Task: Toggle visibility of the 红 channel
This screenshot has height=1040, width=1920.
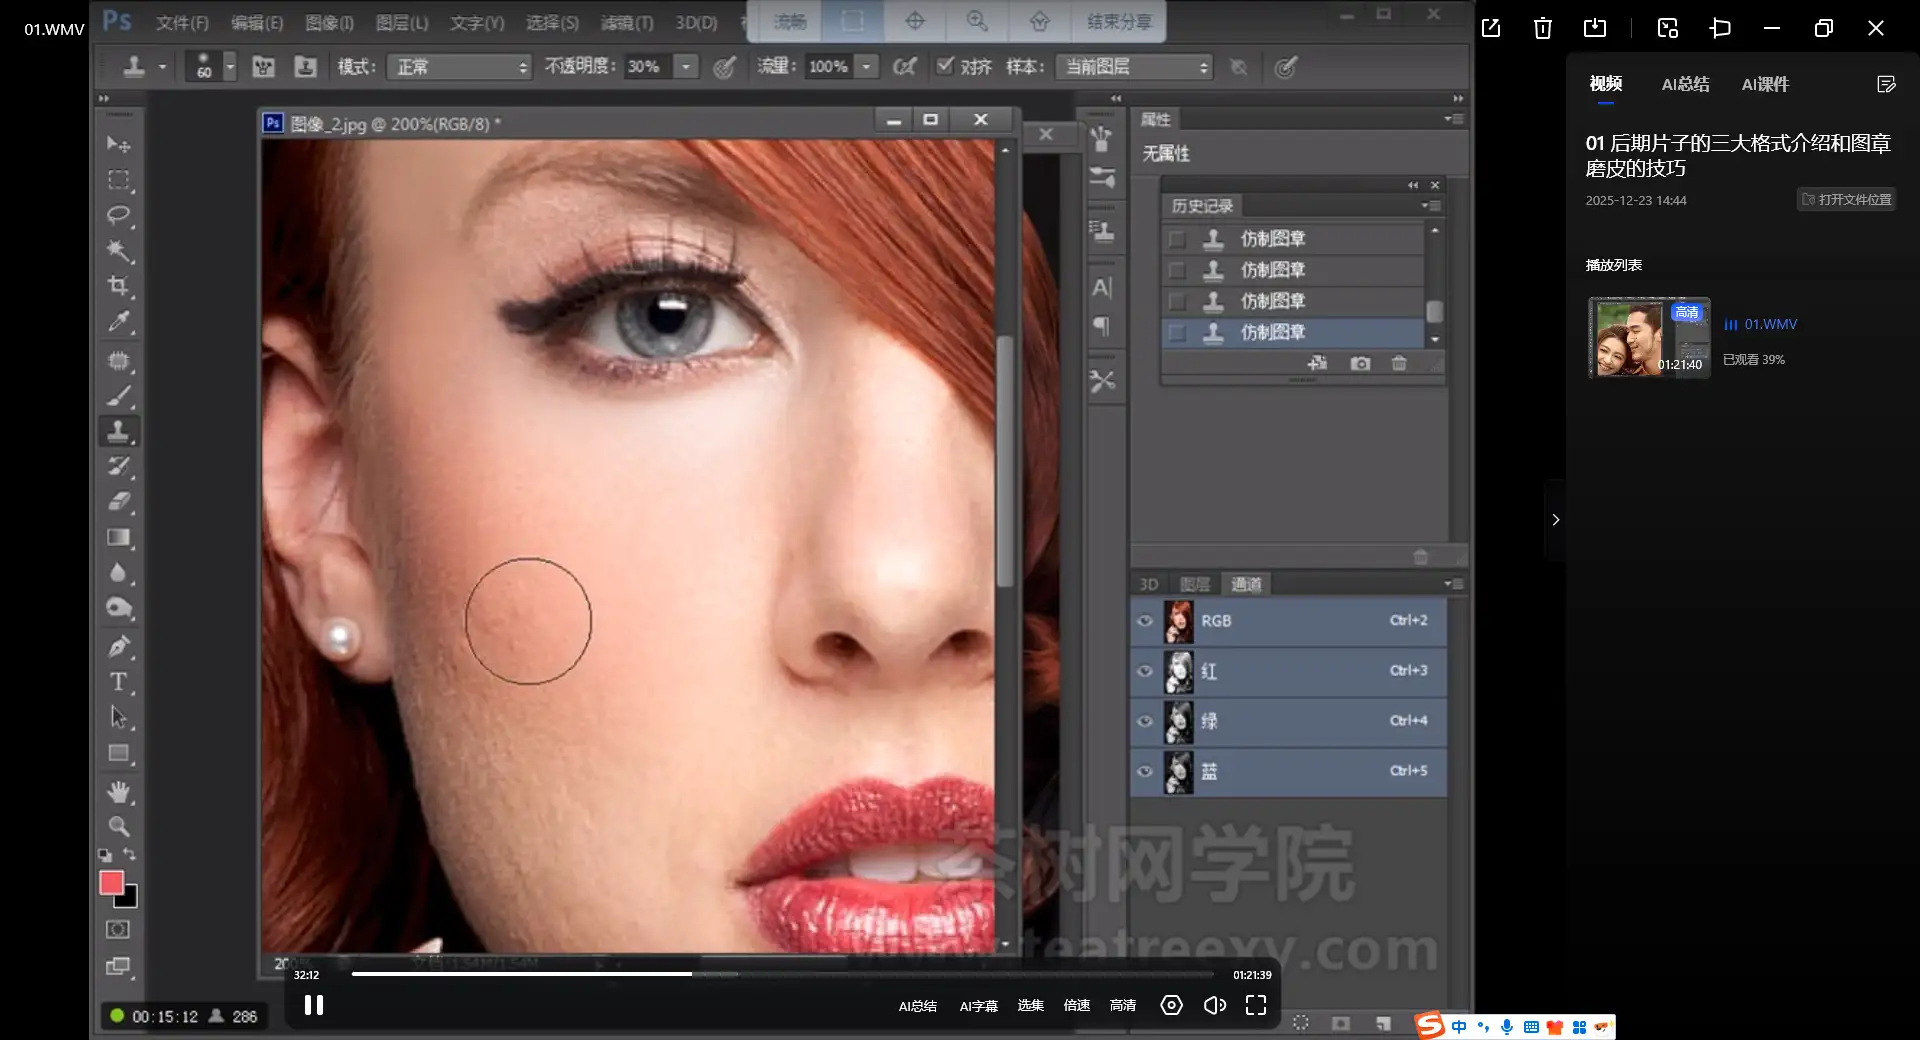Action: 1145,671
